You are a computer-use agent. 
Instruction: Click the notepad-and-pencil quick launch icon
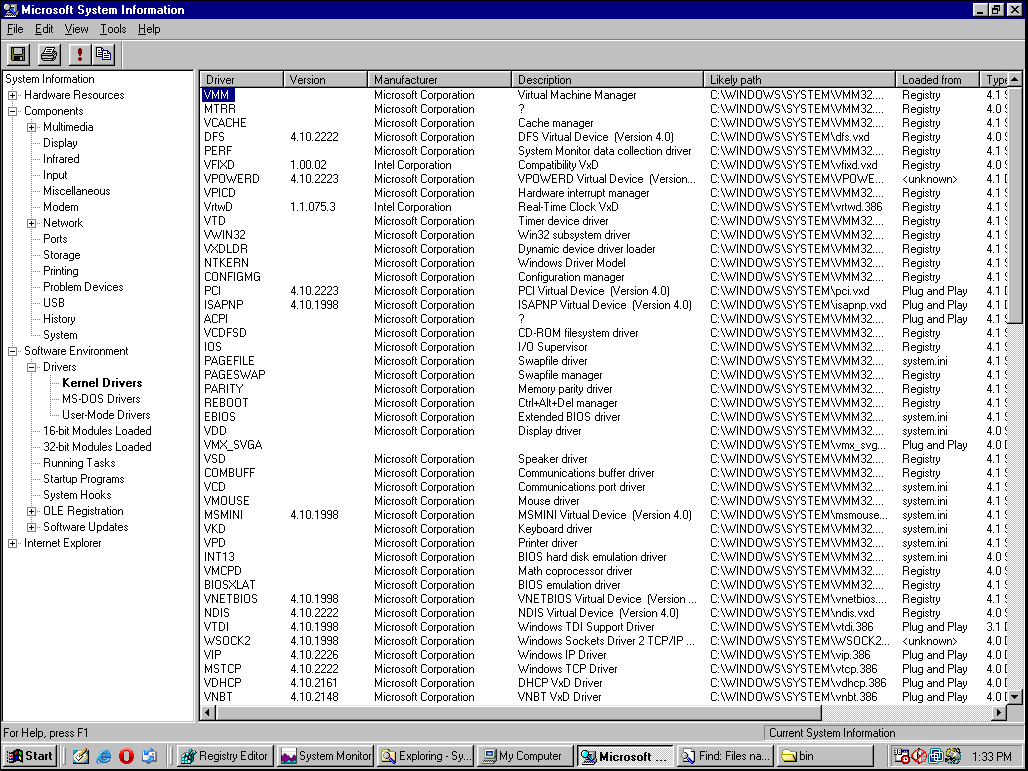81,756
